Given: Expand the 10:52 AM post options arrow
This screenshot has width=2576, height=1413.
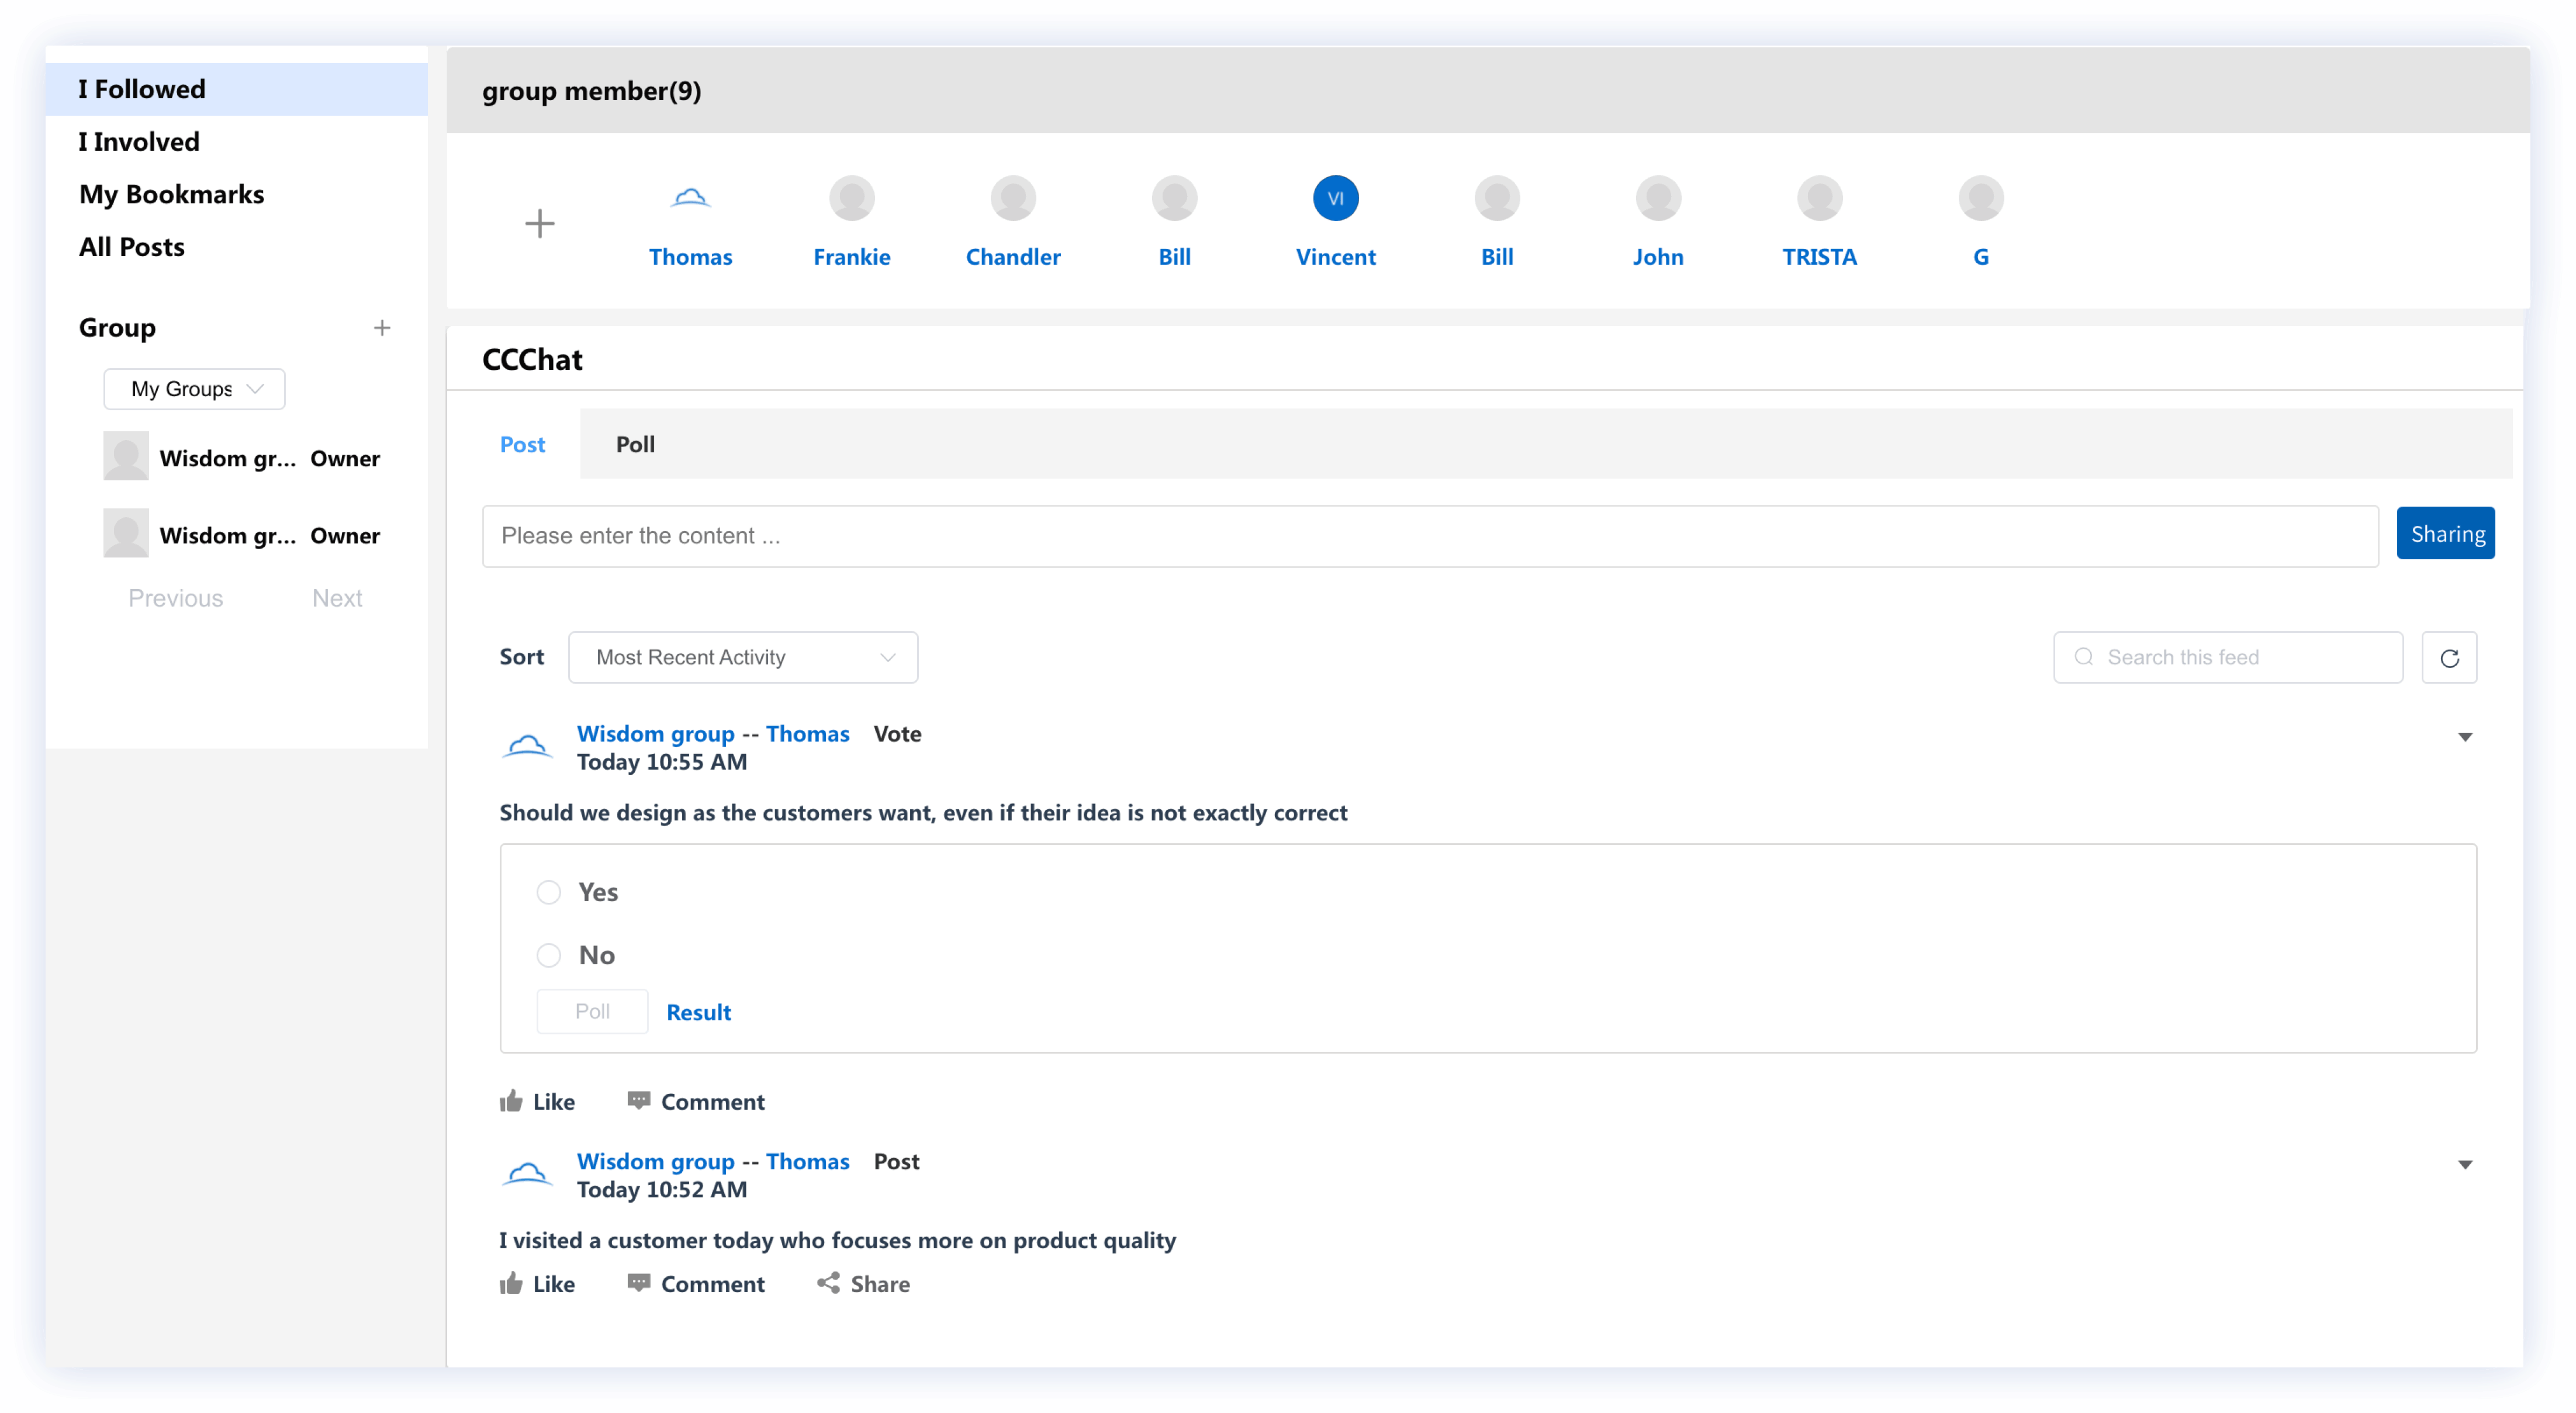Looking at the screenshot, I should pos(2464,1164).
